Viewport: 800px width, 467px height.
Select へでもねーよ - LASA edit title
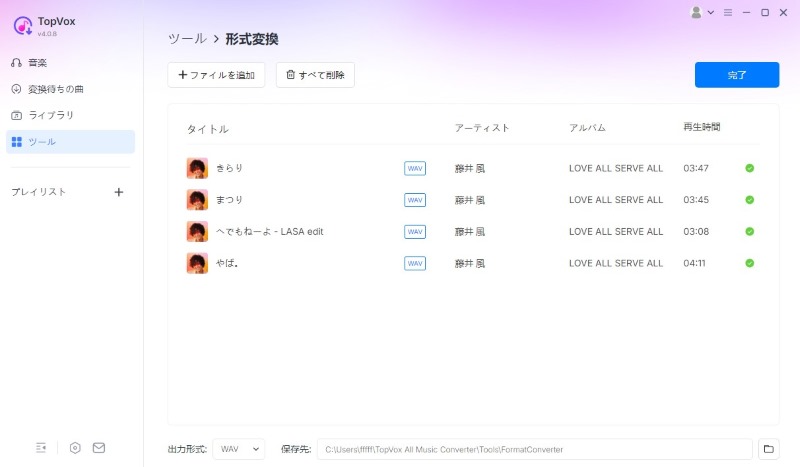pyautogui.click(x=269, y=231)
